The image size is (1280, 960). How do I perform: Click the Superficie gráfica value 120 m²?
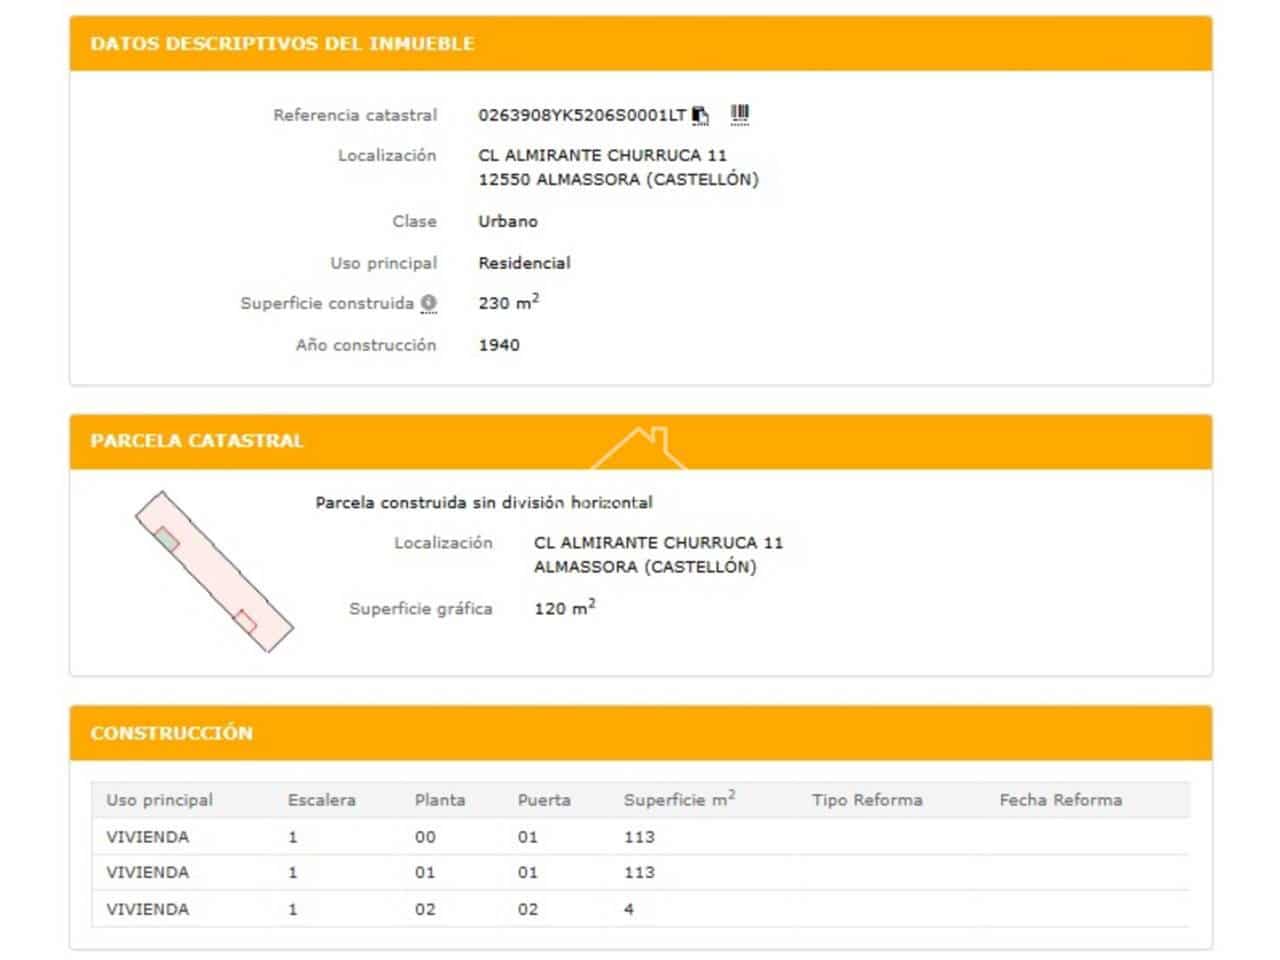[564, 607]
